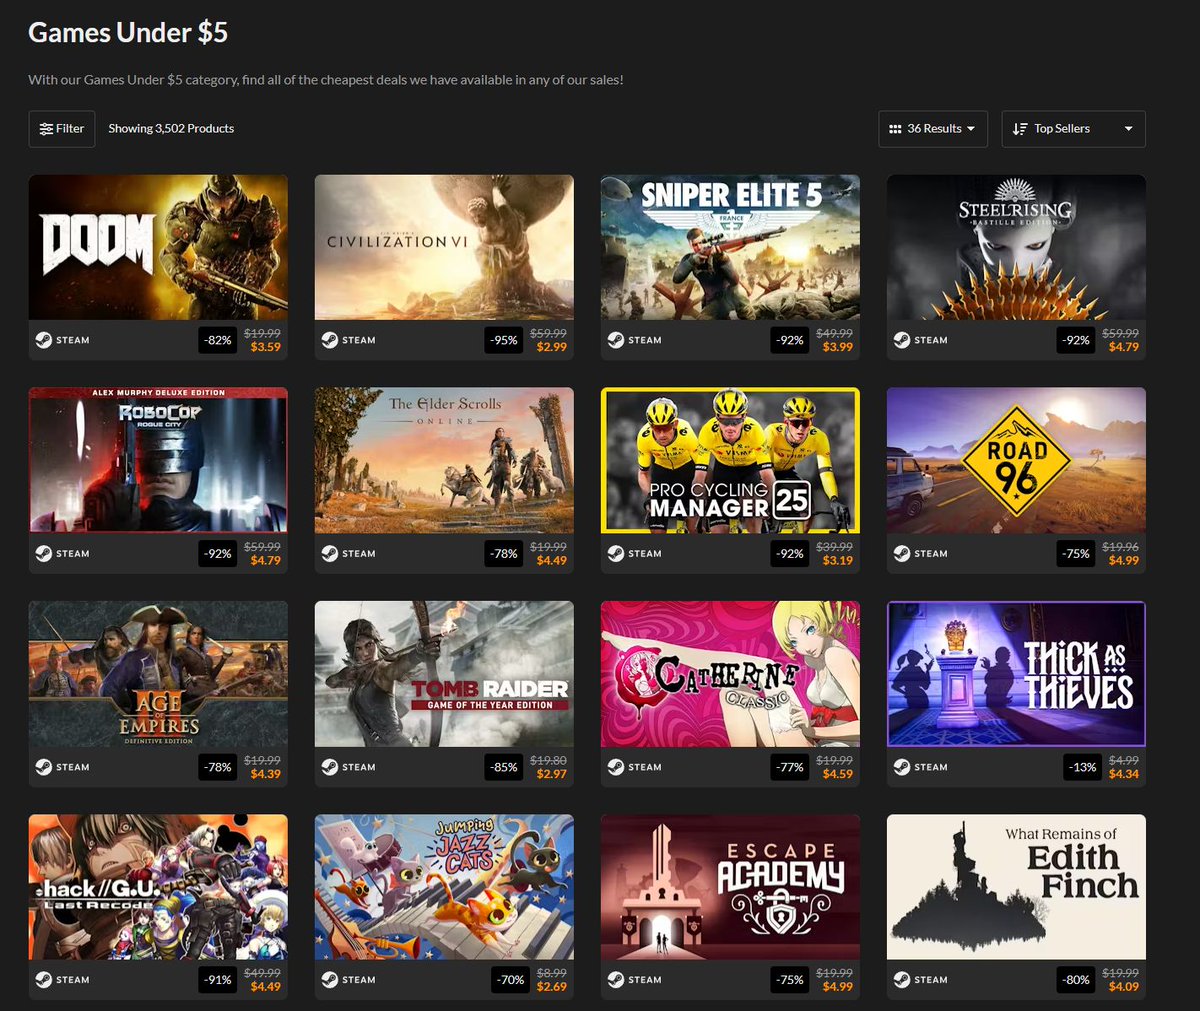1200x1011 pixels.
Task: Click the Steam icon under Elder Scrolls Online
Action: click(330, 553)
